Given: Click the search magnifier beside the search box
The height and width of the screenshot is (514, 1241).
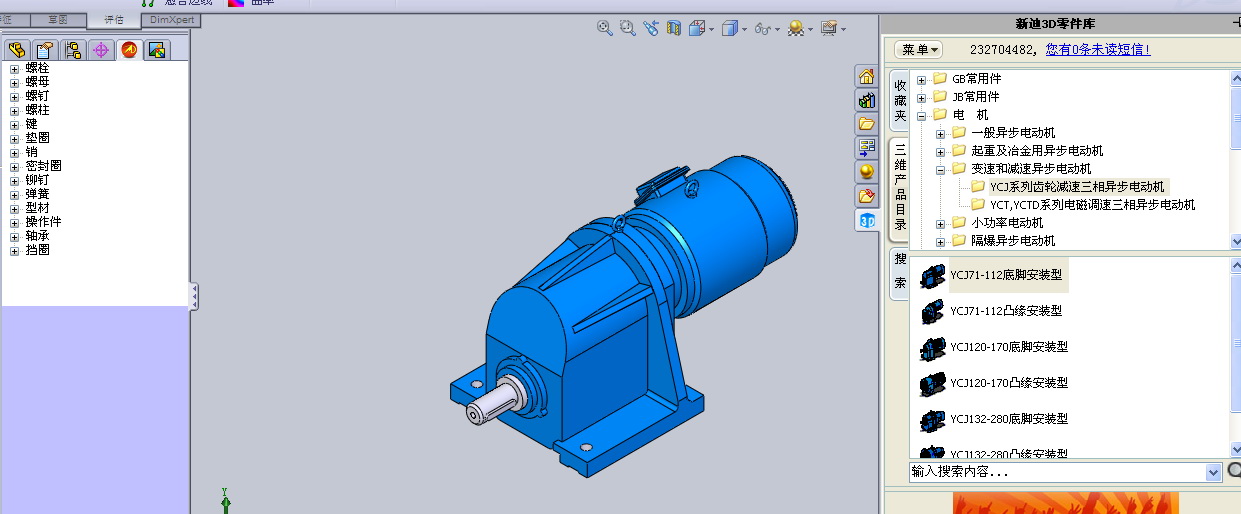Looking at the screenshot, I should 1234,470.
